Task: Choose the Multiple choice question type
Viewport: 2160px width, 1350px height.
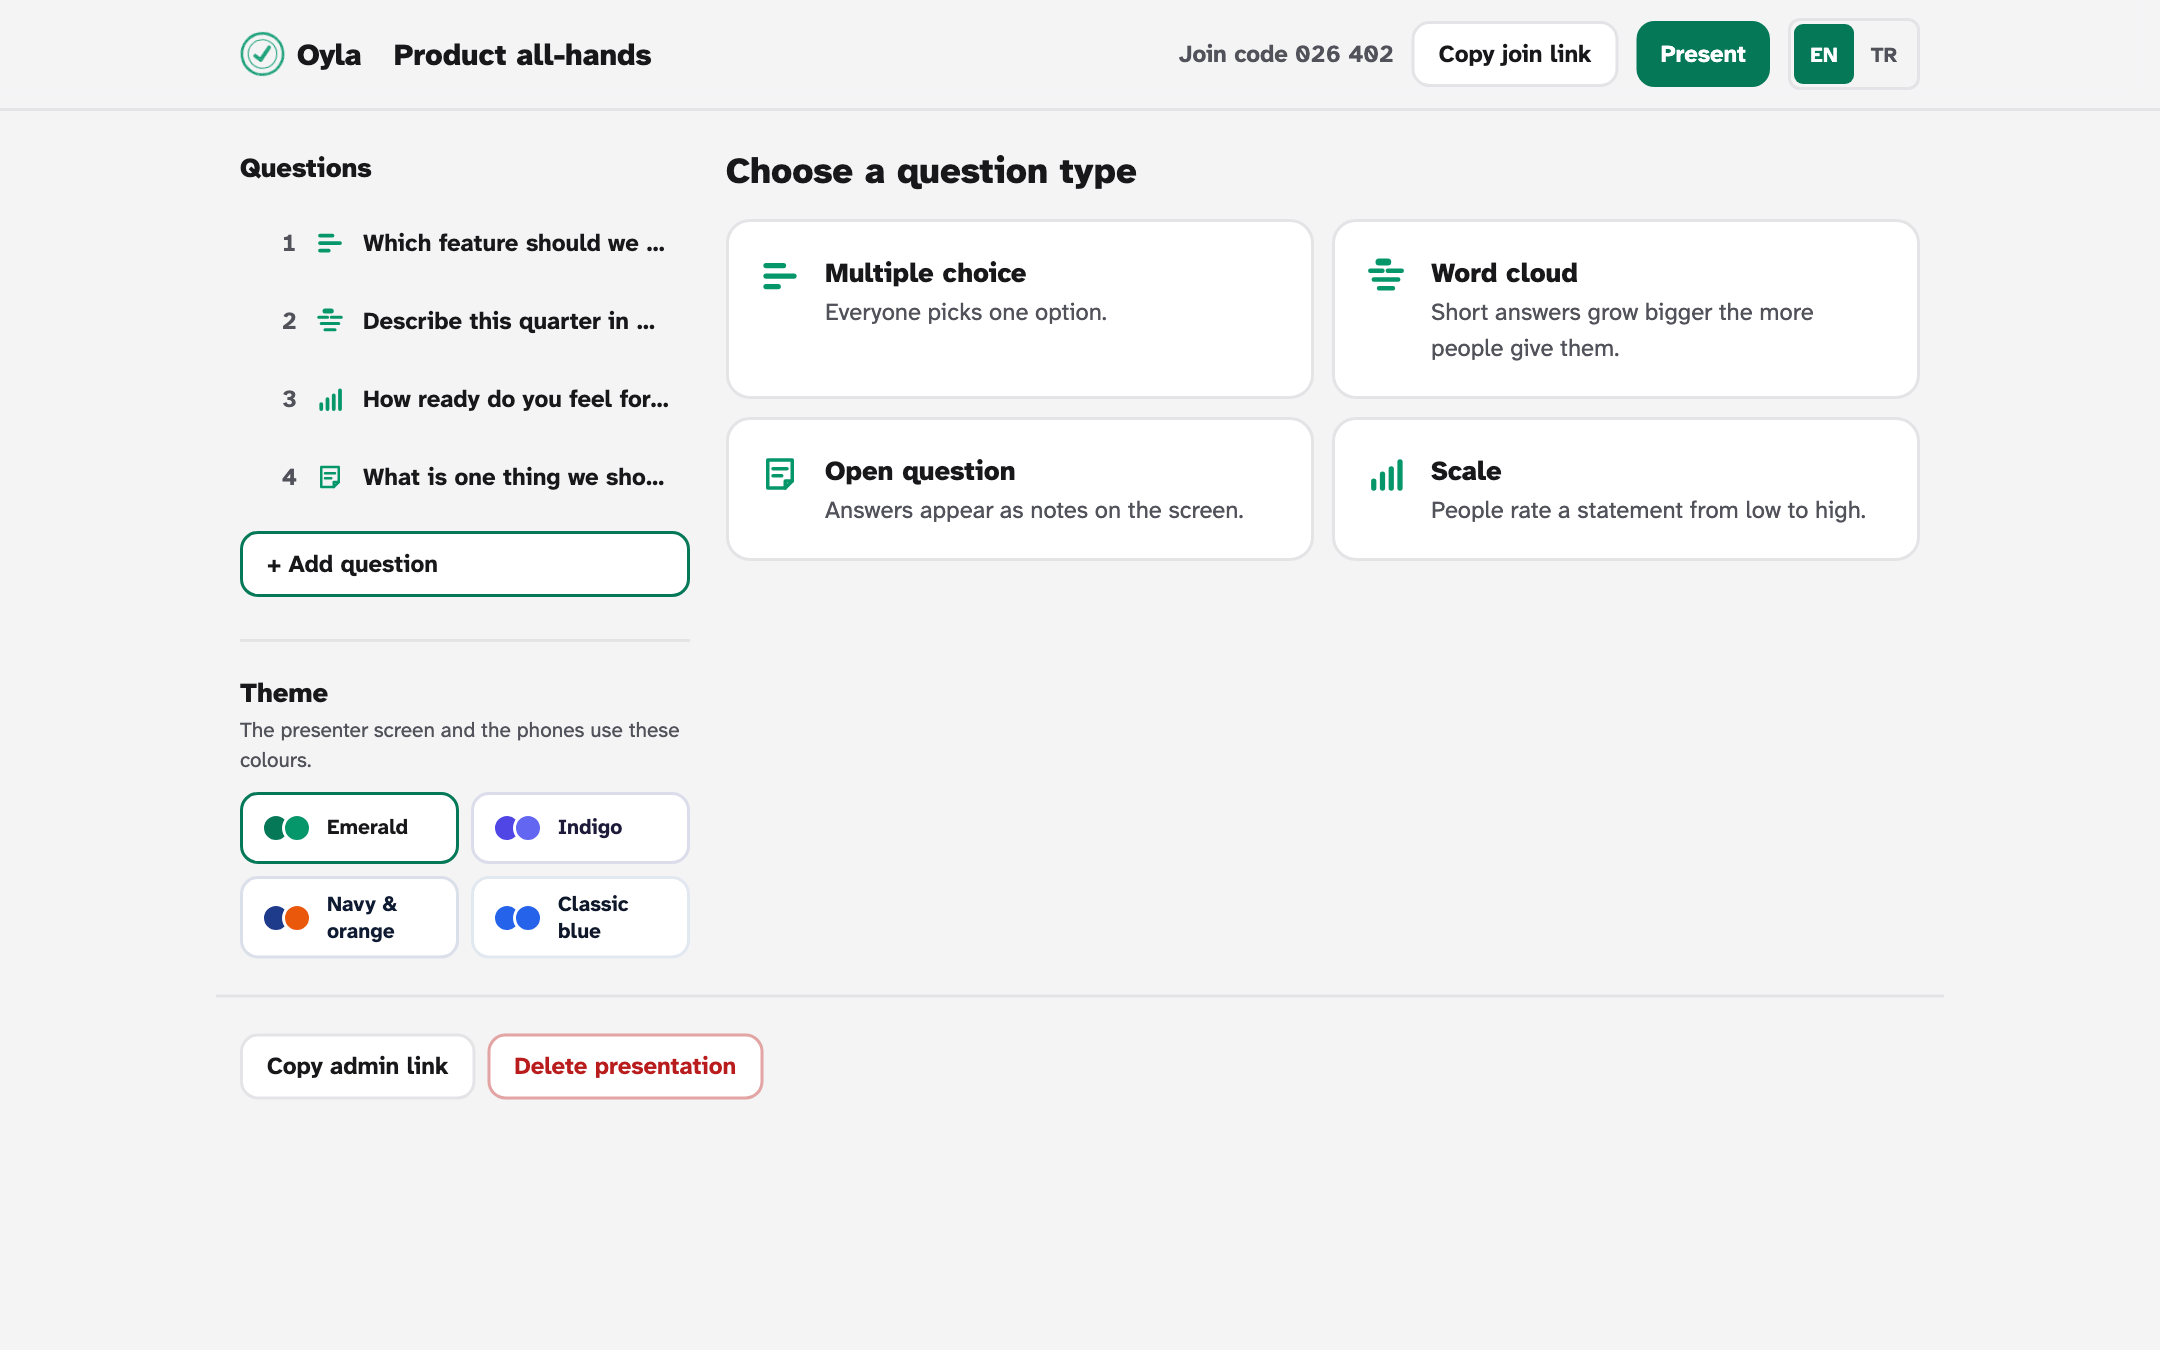Action: pos(1019,309)
